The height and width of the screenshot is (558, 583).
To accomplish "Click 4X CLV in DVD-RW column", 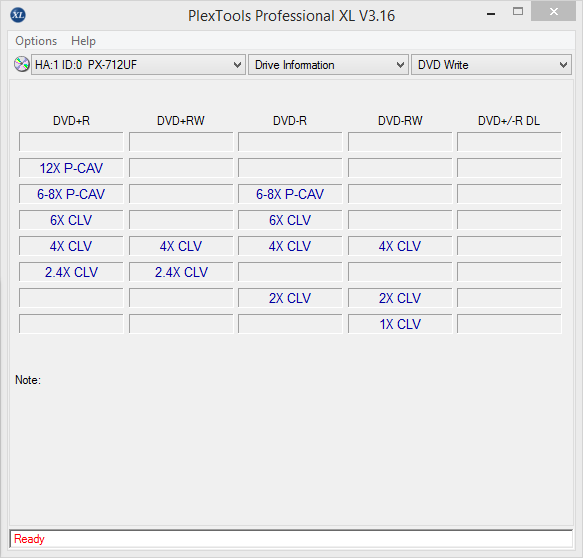I will coord(400,246).
